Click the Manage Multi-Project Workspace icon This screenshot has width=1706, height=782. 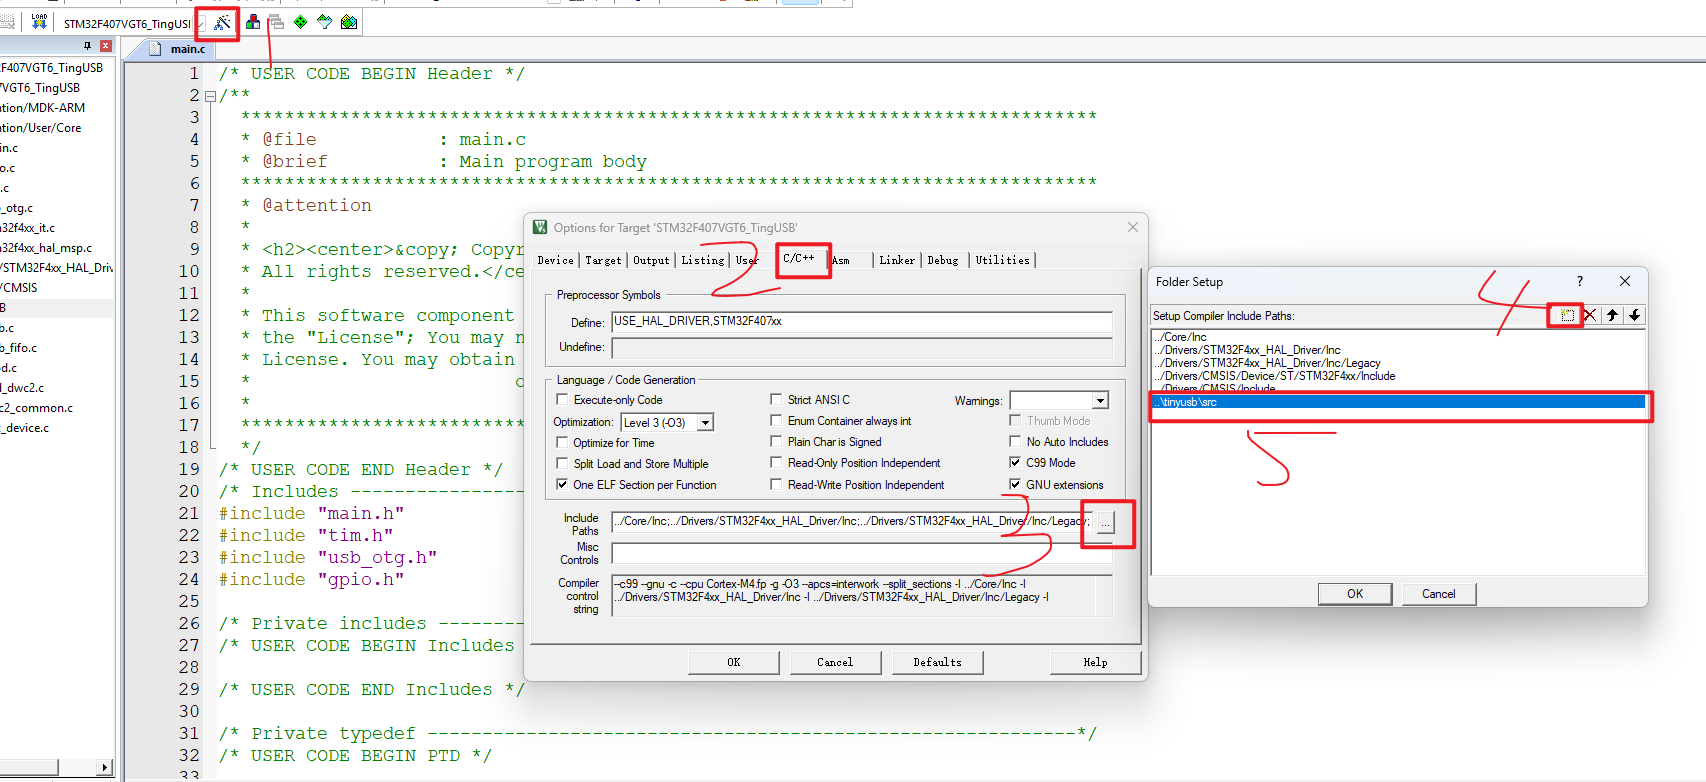coord(276,22)
